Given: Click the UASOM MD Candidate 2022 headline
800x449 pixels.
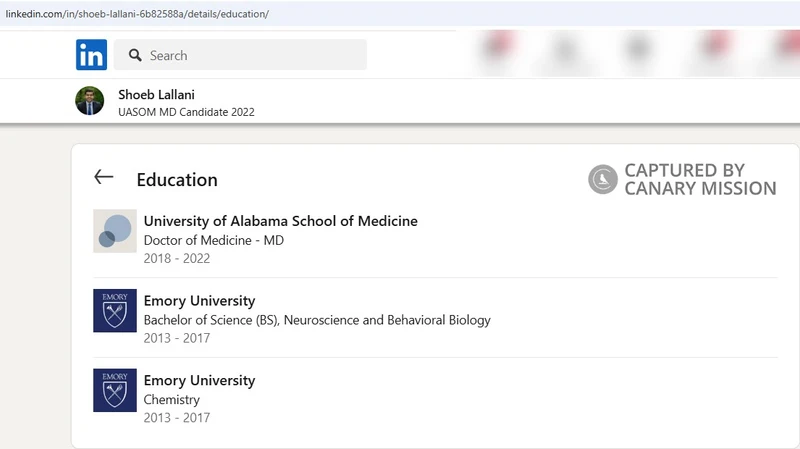Looking at the screenshot, I should point(186,112).
